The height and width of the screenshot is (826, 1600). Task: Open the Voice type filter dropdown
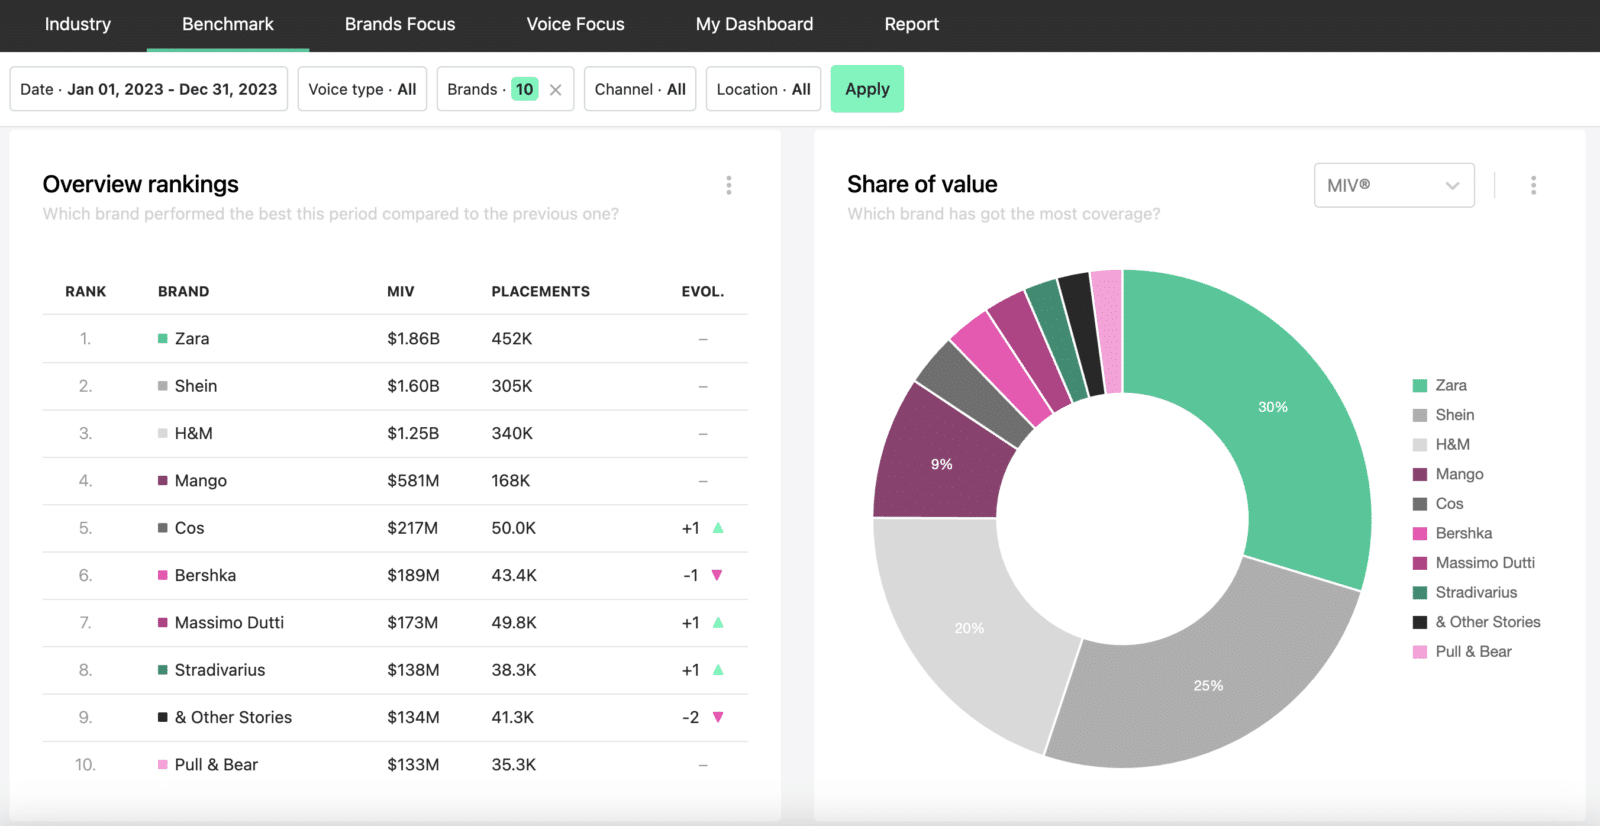(x=362, y=89)
